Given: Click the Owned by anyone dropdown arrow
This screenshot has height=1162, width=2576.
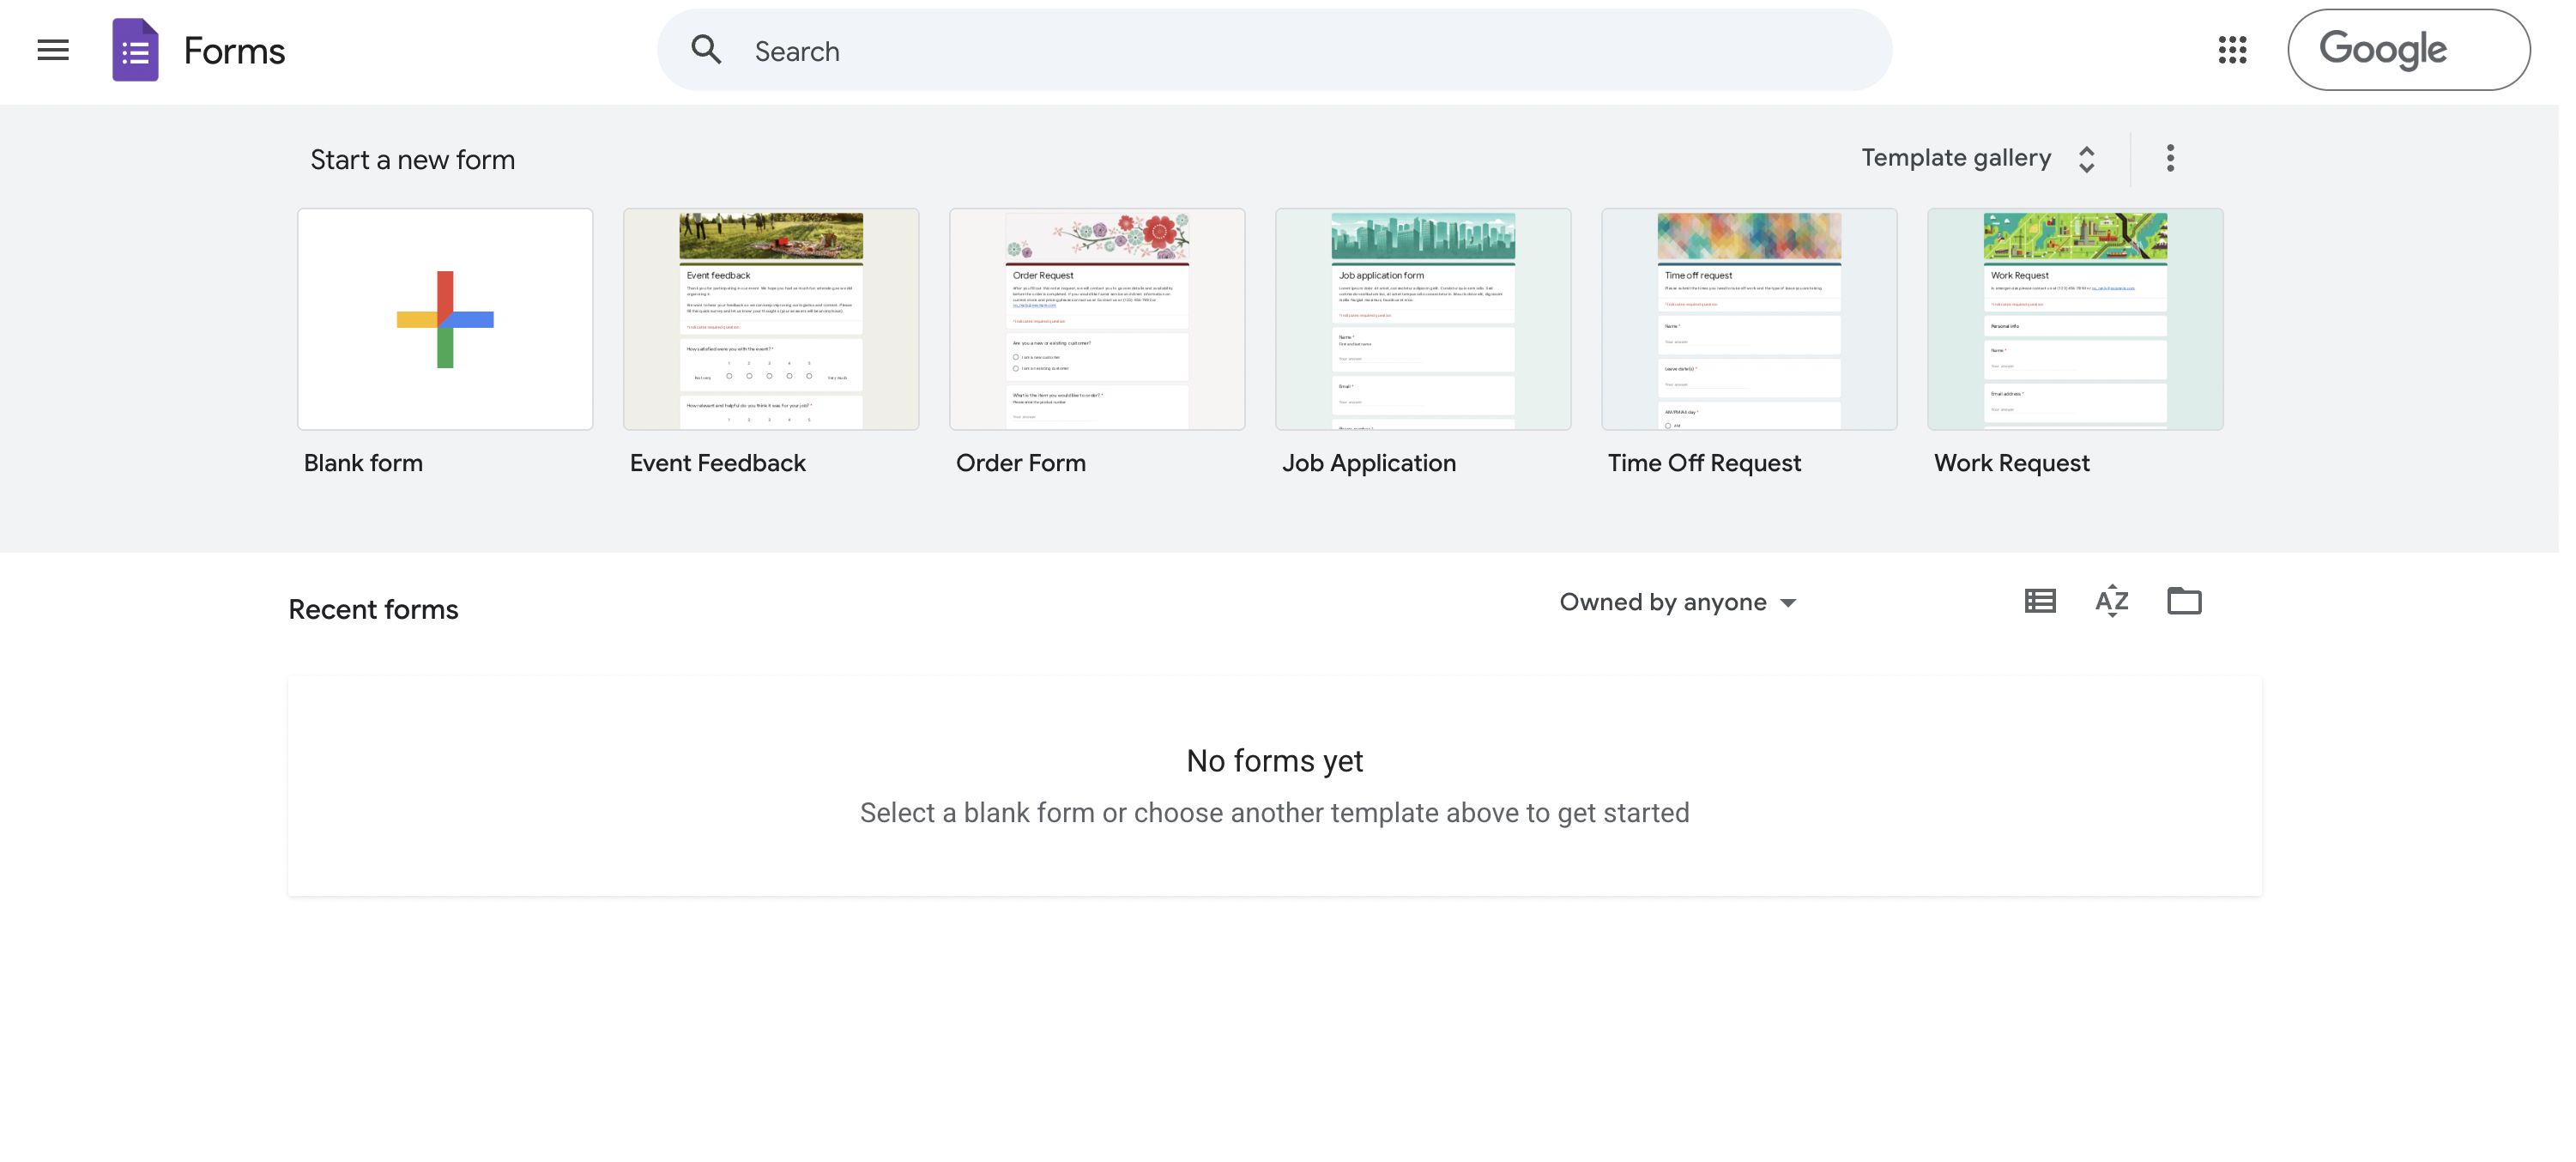Looking at the screenshot, I should point(1788,602).
